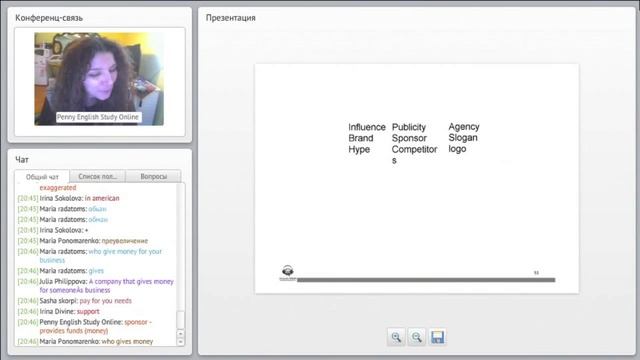This screenshot has width=640, height=360.
Task: Click the presentation slide with vocabulary words
Action: click(x=417, y=178)
